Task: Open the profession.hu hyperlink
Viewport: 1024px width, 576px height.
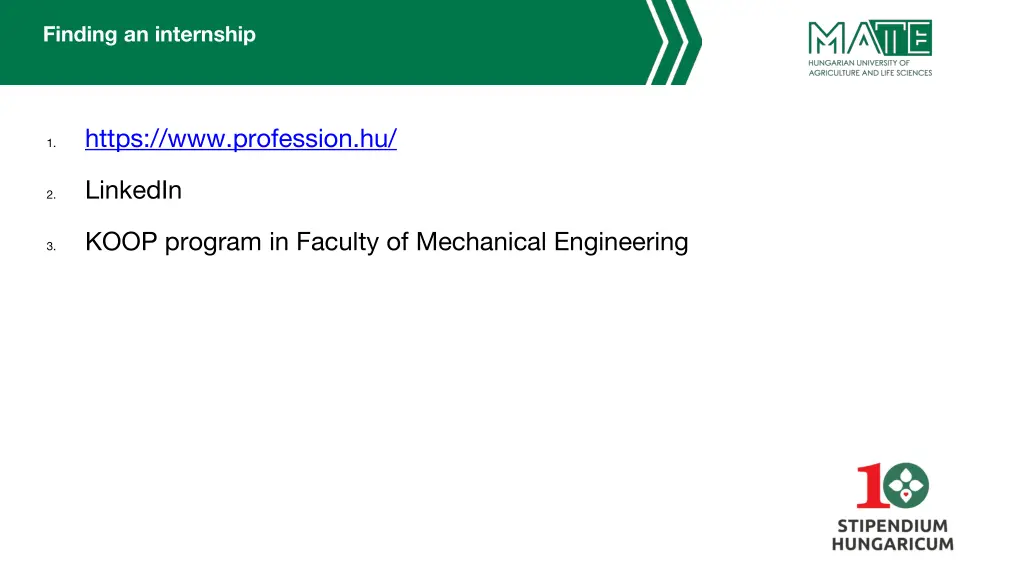Action: click(x=241, y=139)
